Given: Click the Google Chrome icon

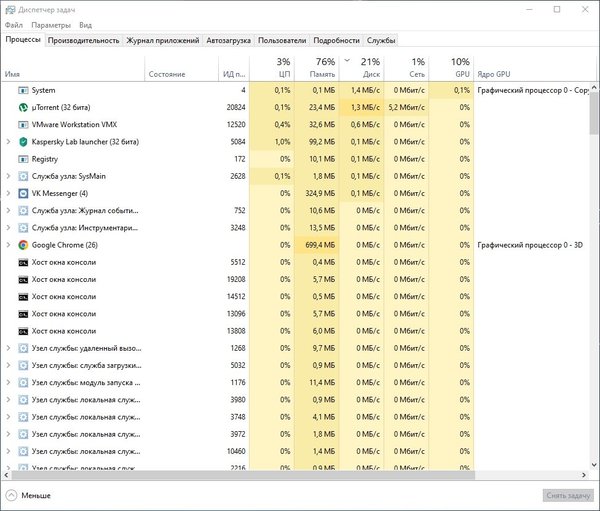Looking at the screenshot, I should pos(23,245).
